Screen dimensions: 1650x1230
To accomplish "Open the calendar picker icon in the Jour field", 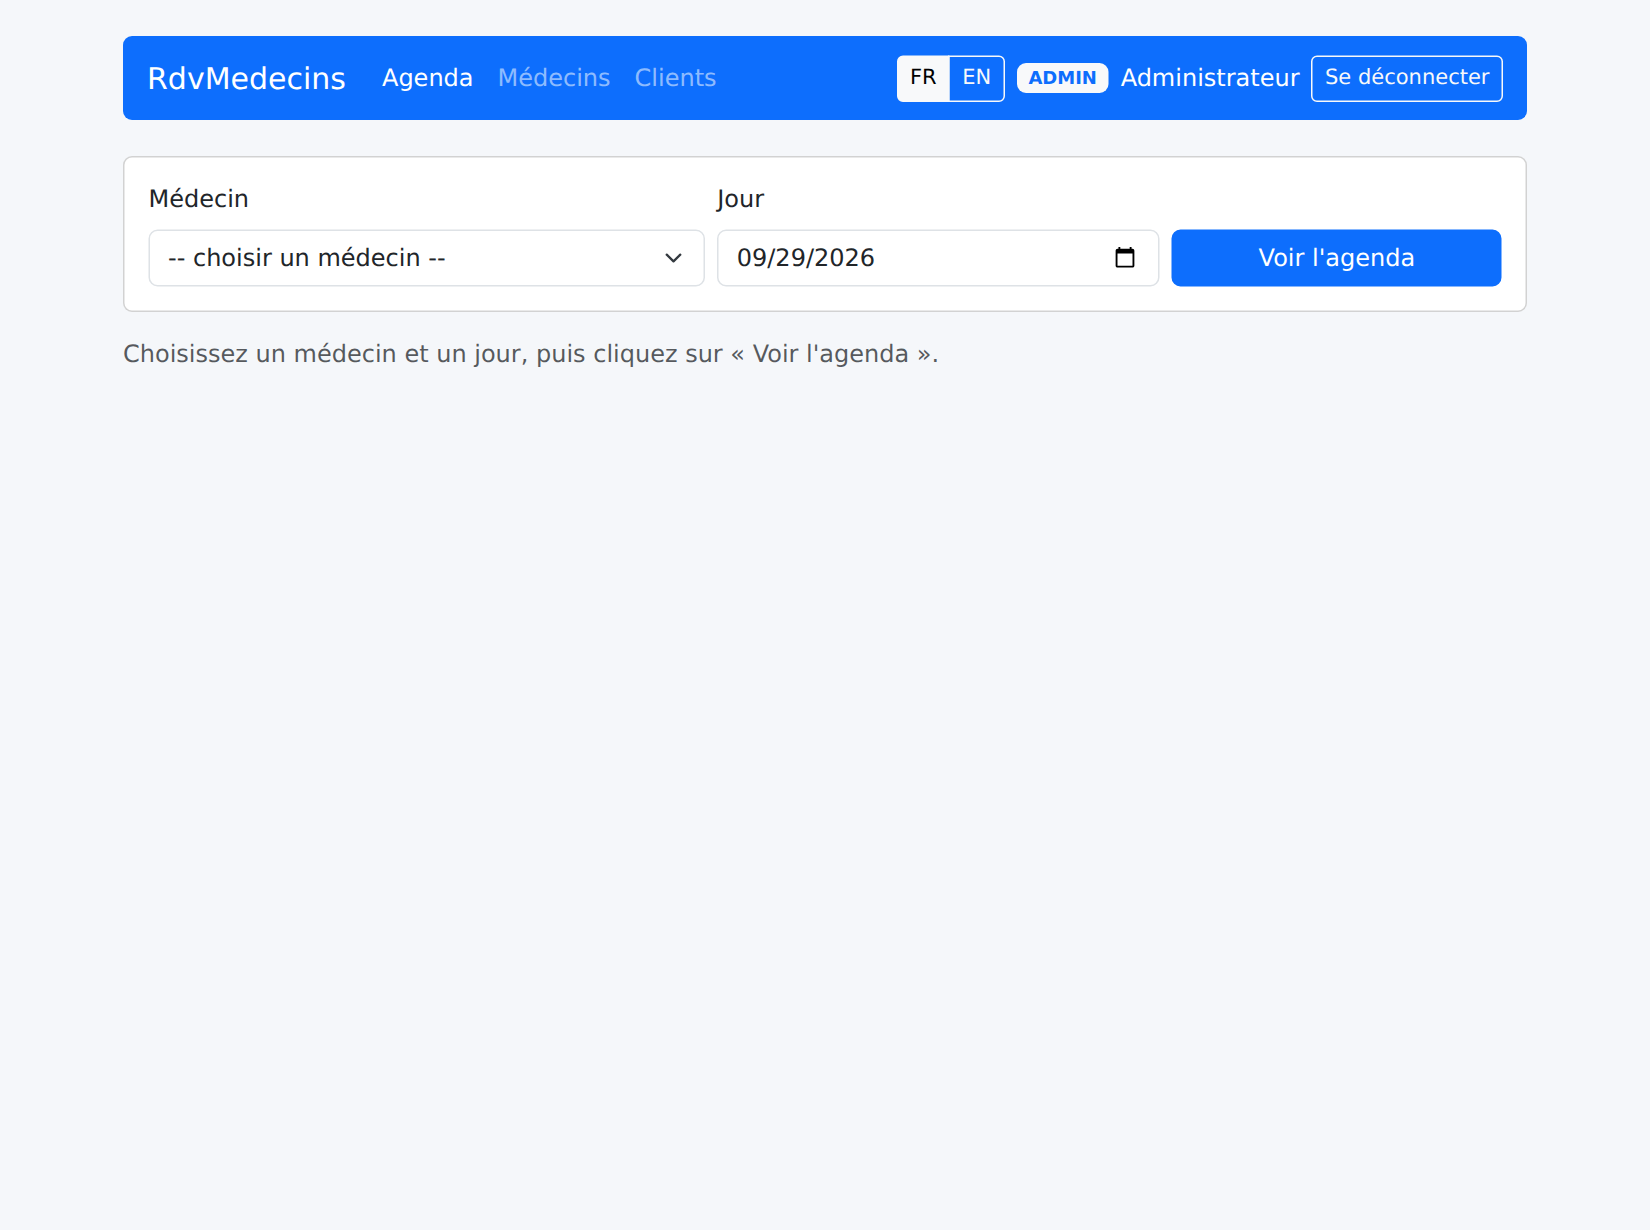I will click(1125, 258).
